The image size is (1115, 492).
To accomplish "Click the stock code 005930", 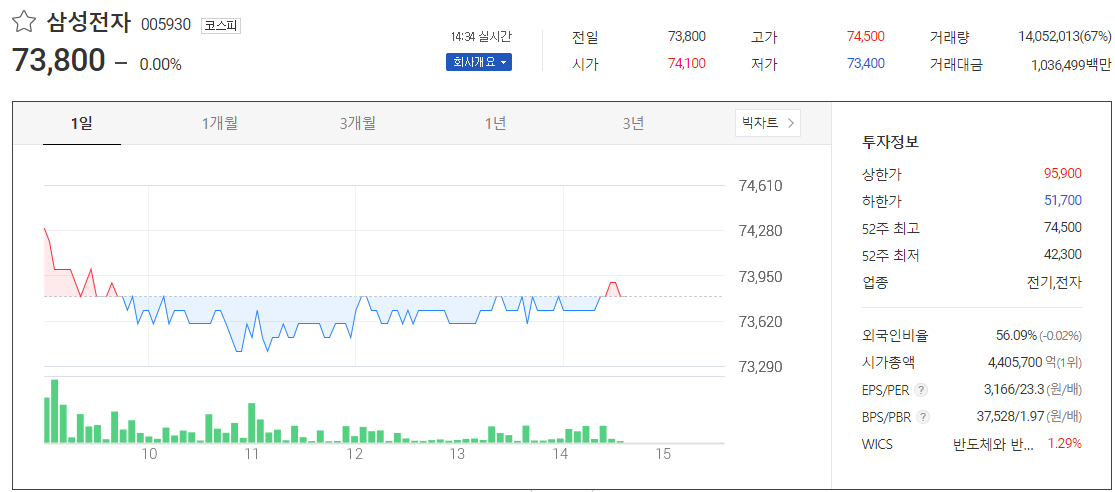I will [x=166, y=25].
